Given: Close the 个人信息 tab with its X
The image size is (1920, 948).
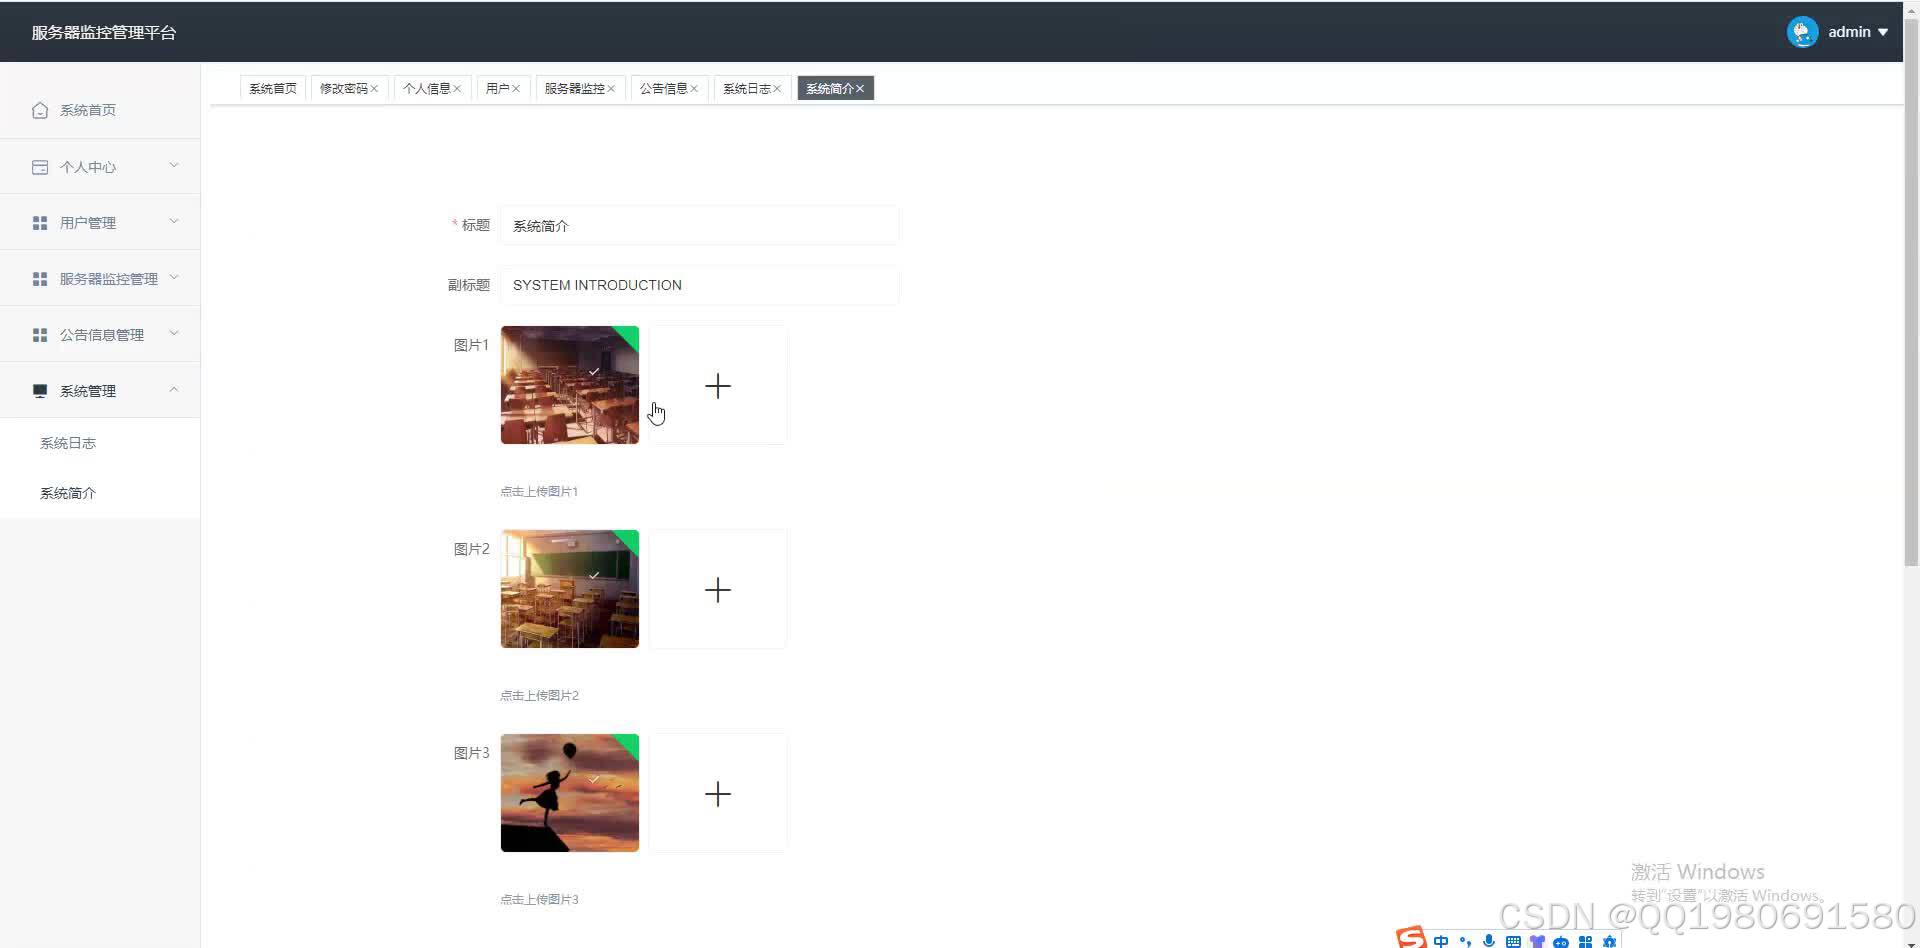Looking at the screenshot, I should (x=457, y=89).
